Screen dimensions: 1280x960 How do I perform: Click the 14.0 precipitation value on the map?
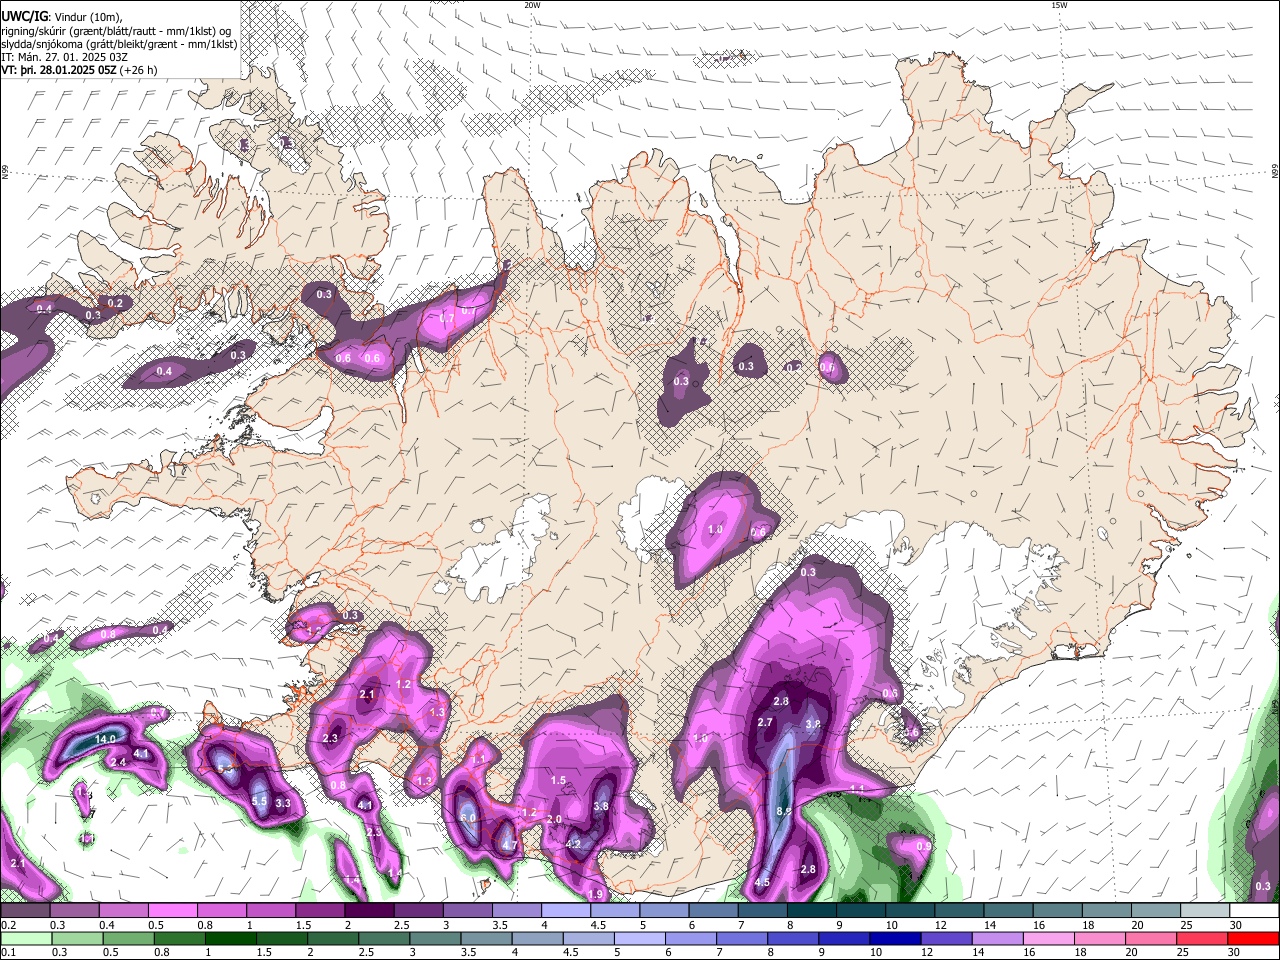(x=106, y=739)
